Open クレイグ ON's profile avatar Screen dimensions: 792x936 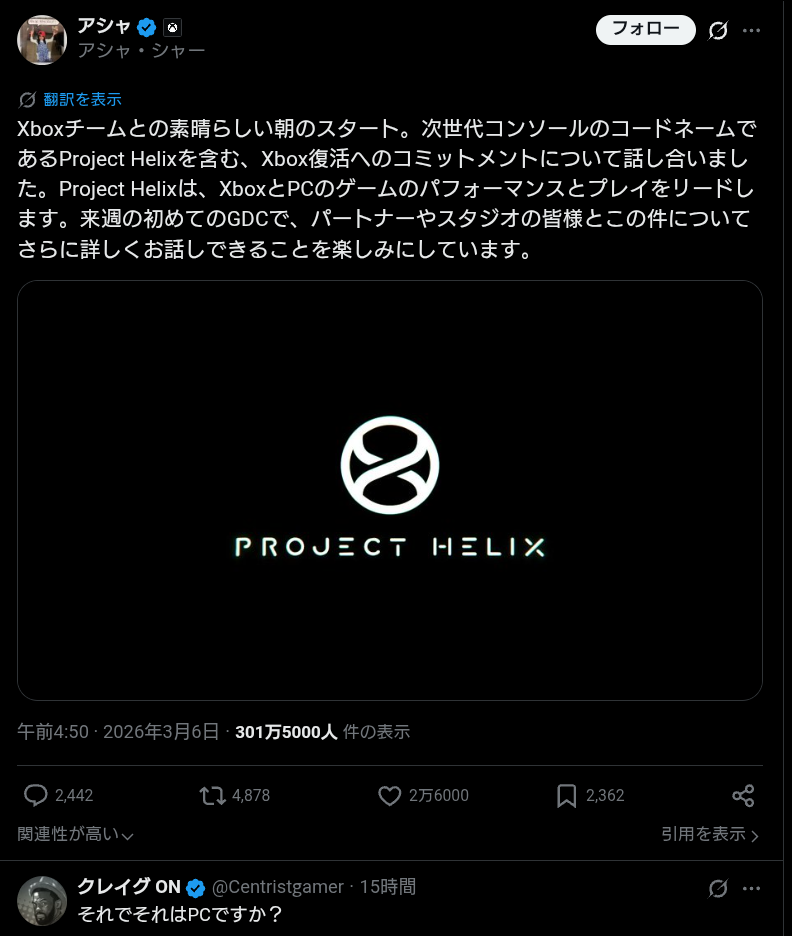click(42, 900)
